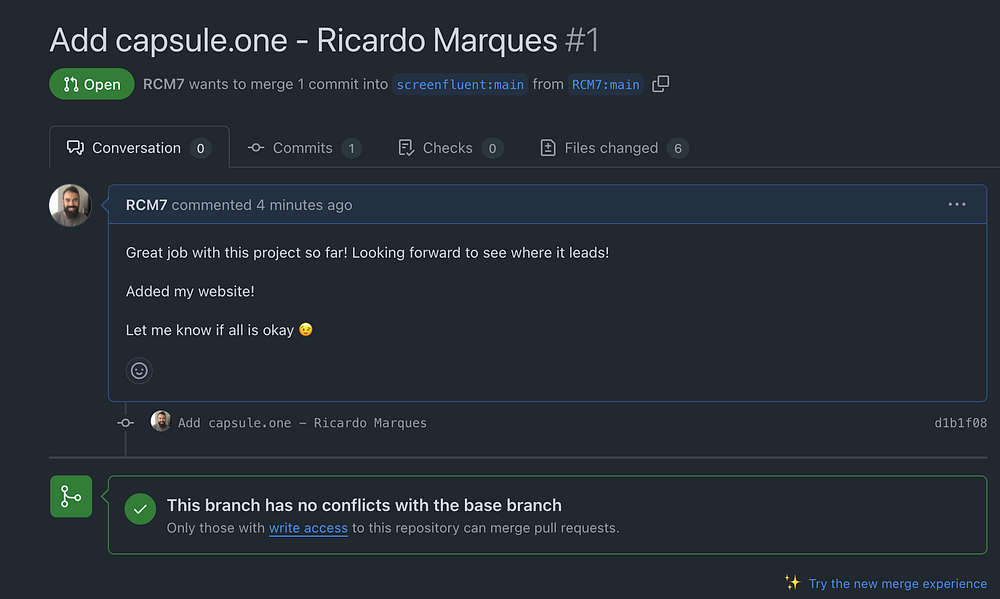The height and width of the screenshot is (599, 1000).
Task: Open the comment options ellipsis menu
Action: point(957,205)
